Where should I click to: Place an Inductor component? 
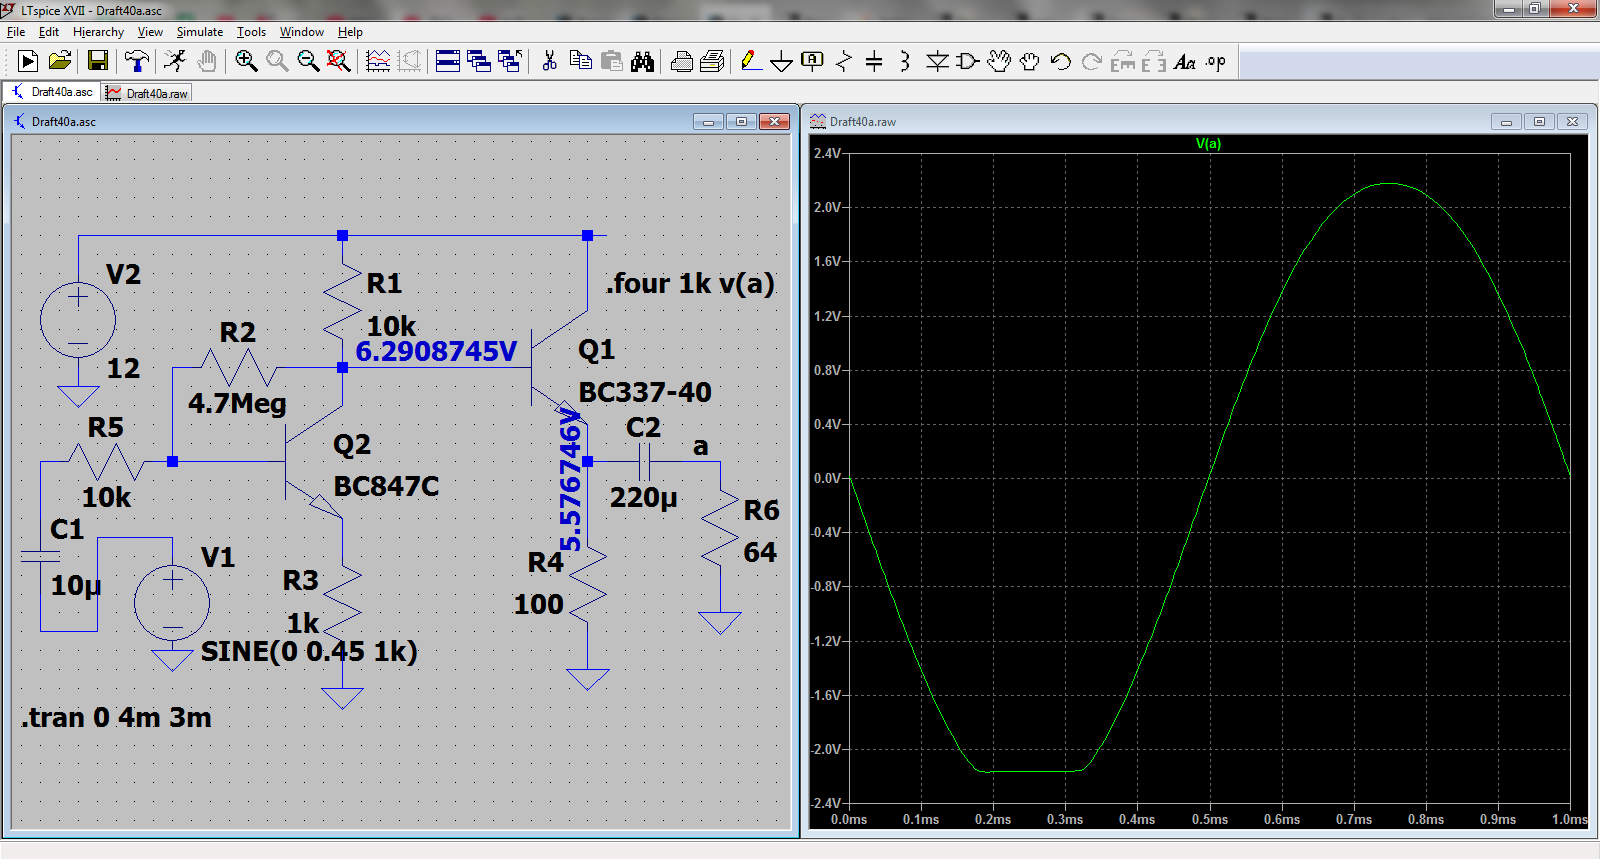click(904, 62)
